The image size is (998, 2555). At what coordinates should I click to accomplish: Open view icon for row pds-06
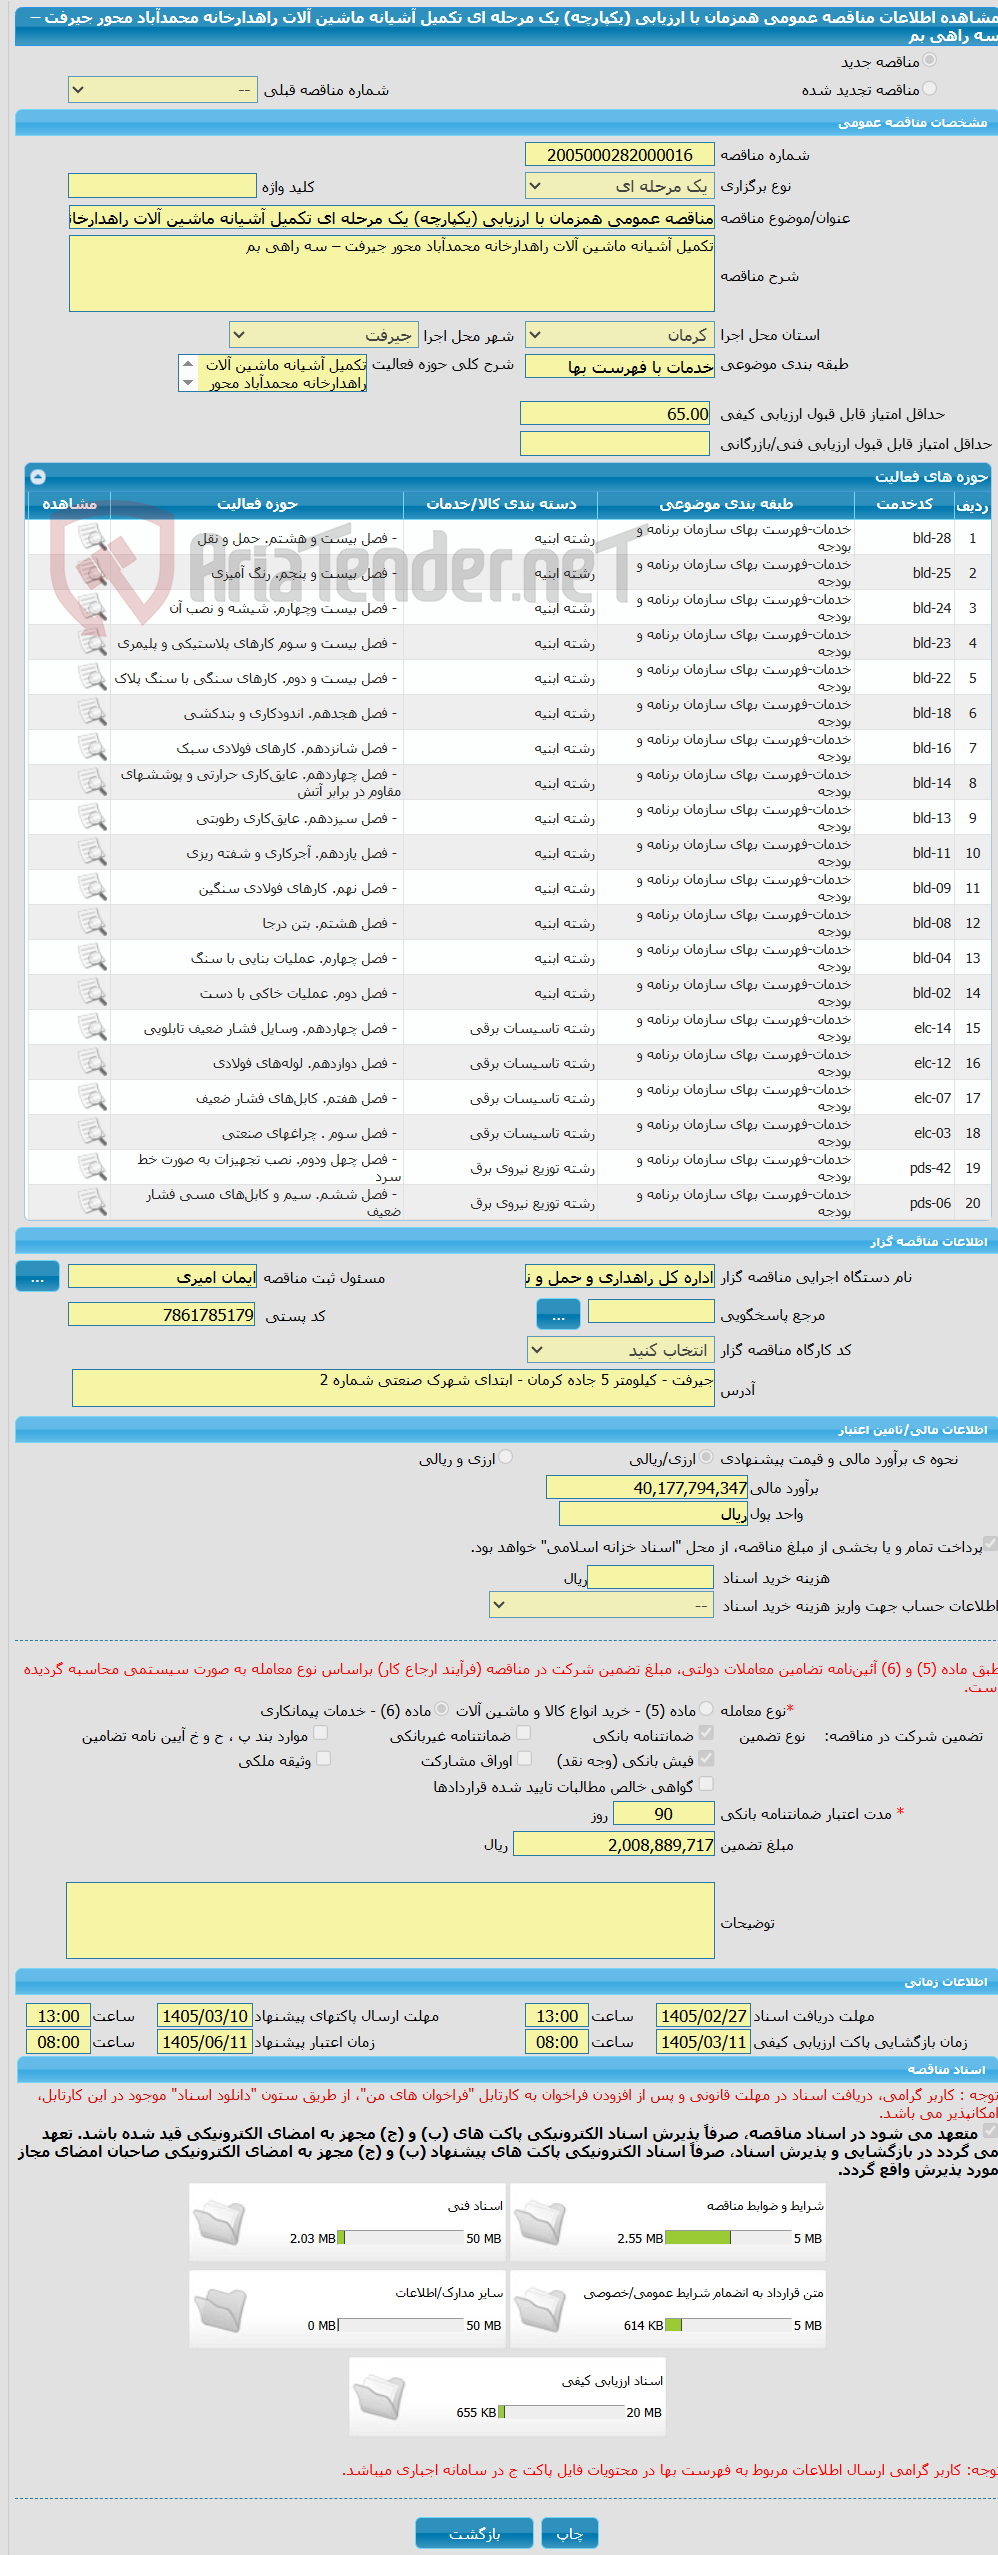point(92,1203)
